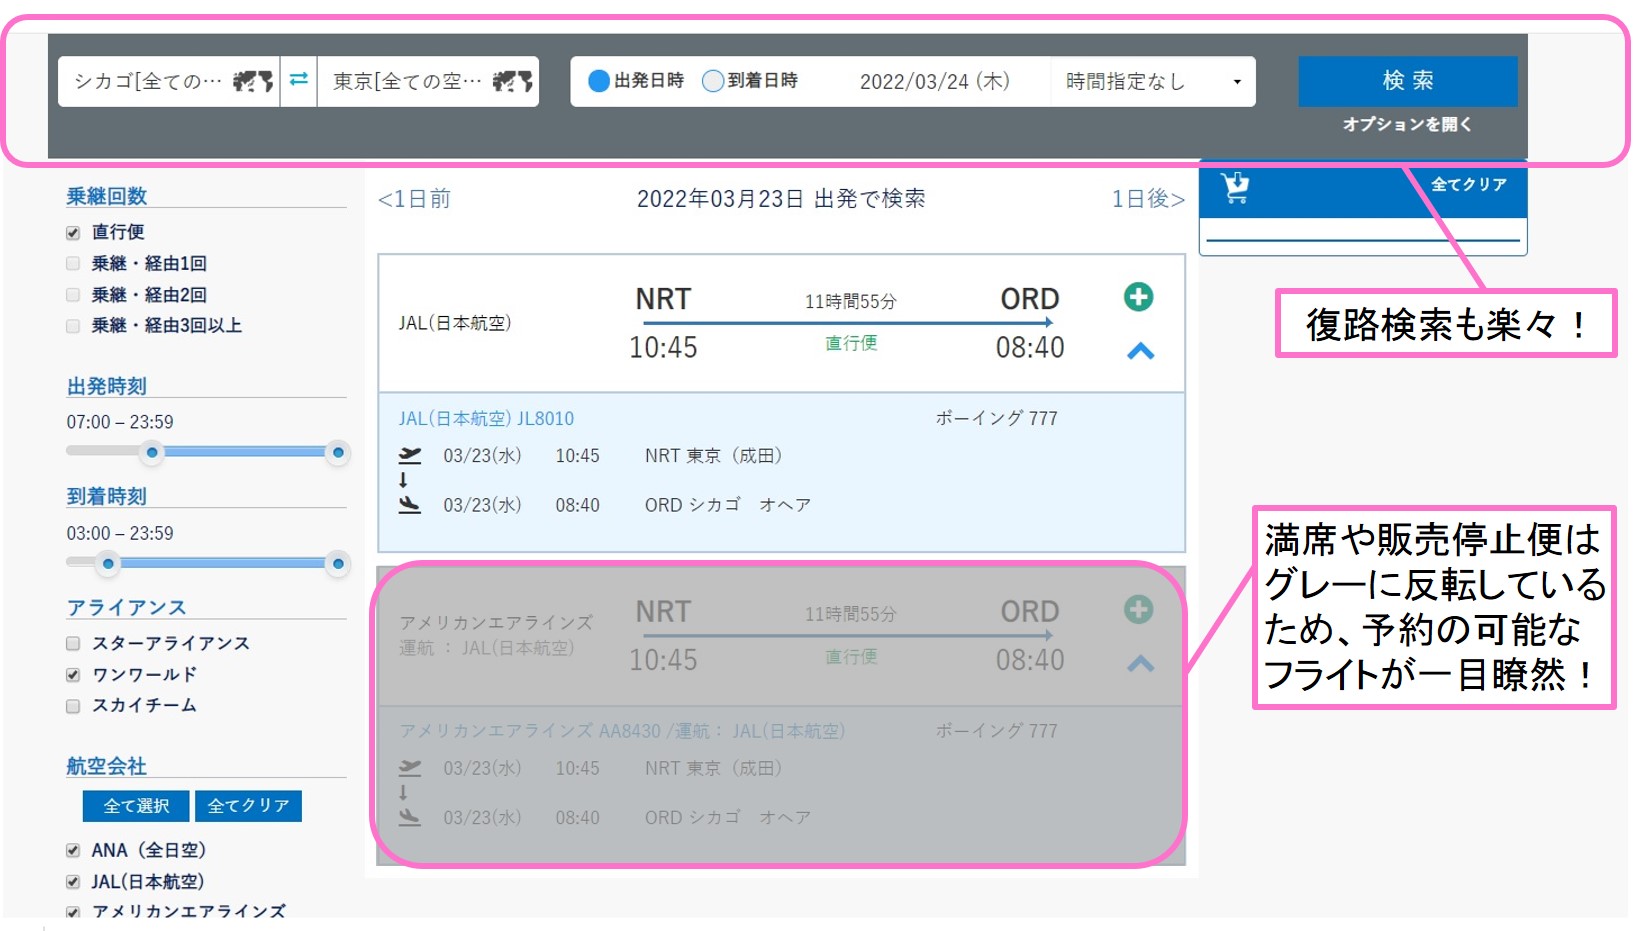Click the 03:00 – 23:59 arrival time range
The width and height of the screenshot is (1644, 931).
(120, 533)
